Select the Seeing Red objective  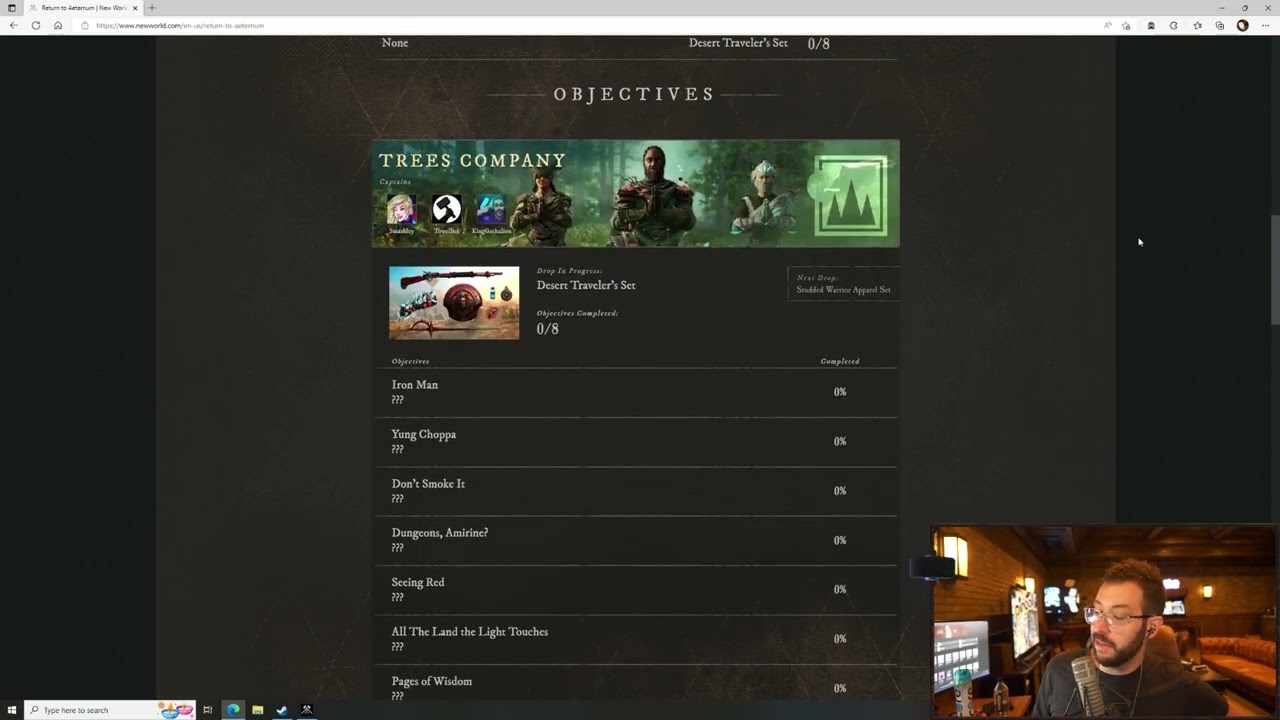pyautogui.click(x=636, y=589)
